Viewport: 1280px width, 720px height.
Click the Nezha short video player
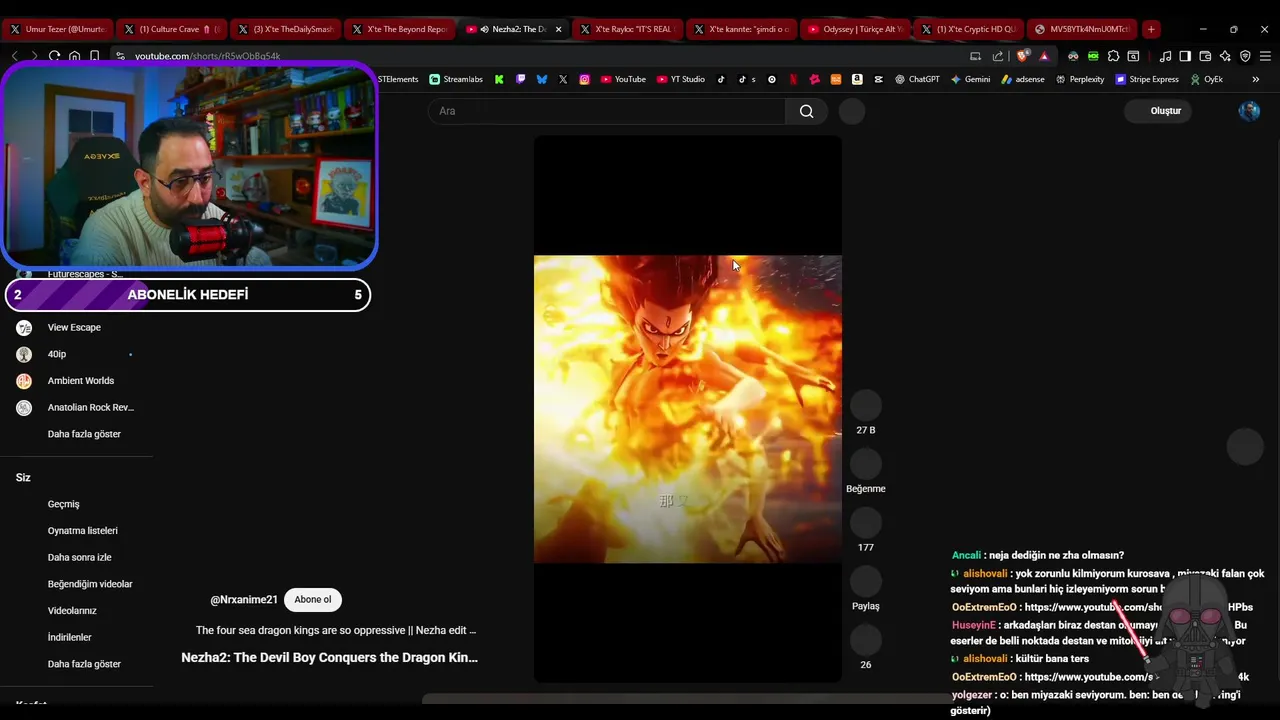click(x=688, y=409)
